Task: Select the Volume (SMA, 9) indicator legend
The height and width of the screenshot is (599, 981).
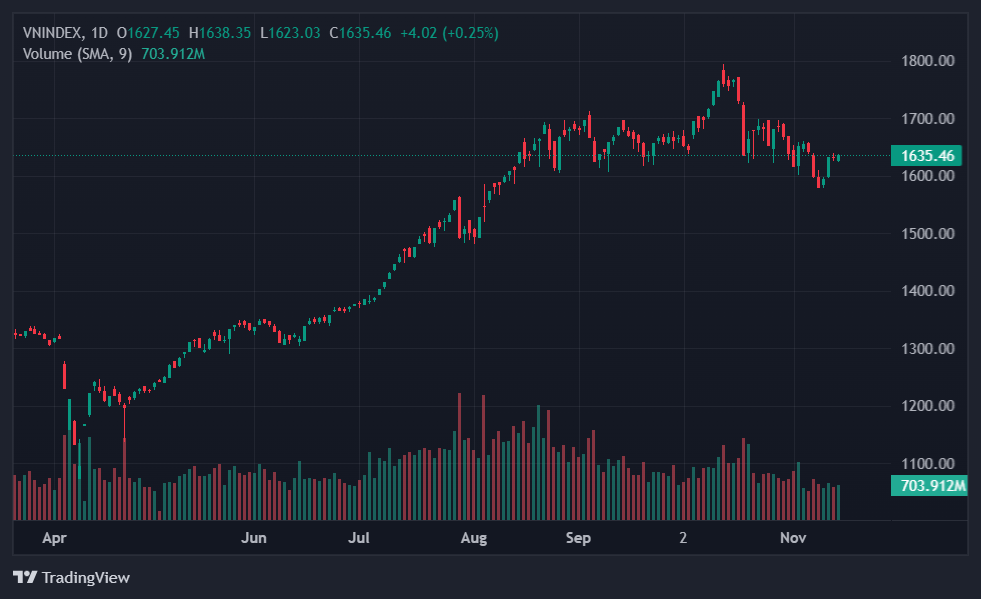Action: 78,53
